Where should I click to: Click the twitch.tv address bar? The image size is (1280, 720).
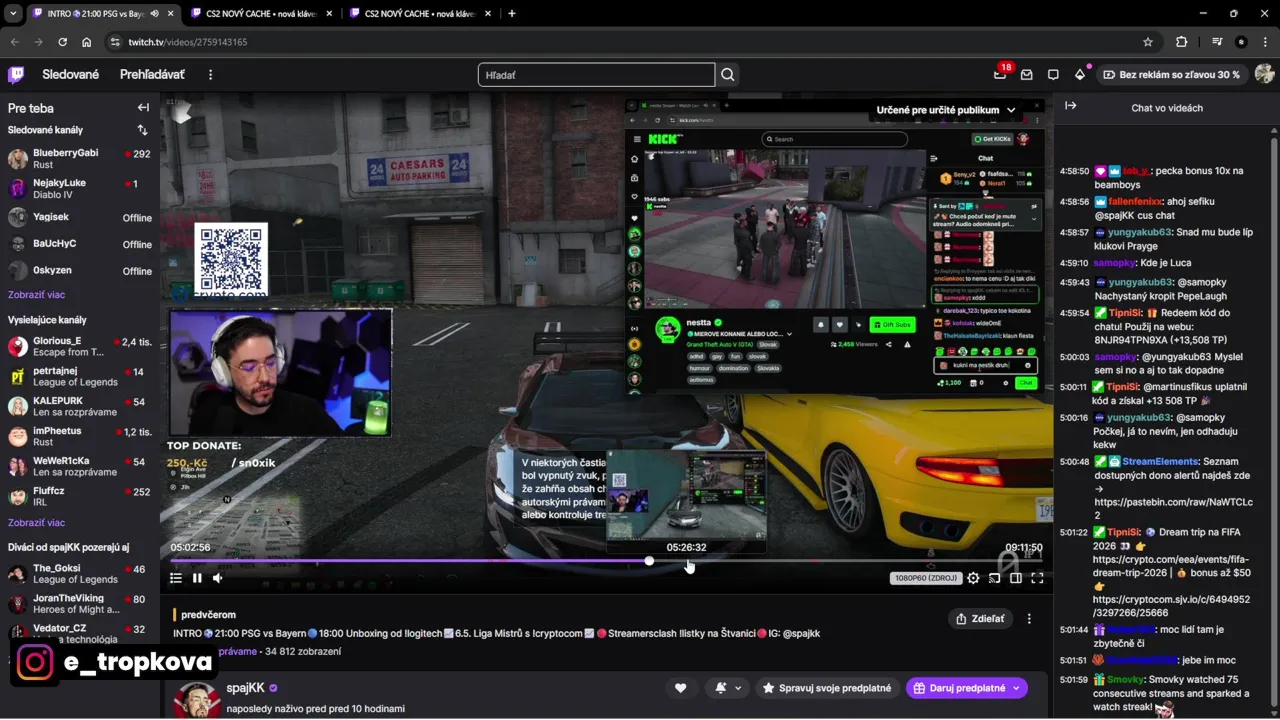click(x=630, y=42)
